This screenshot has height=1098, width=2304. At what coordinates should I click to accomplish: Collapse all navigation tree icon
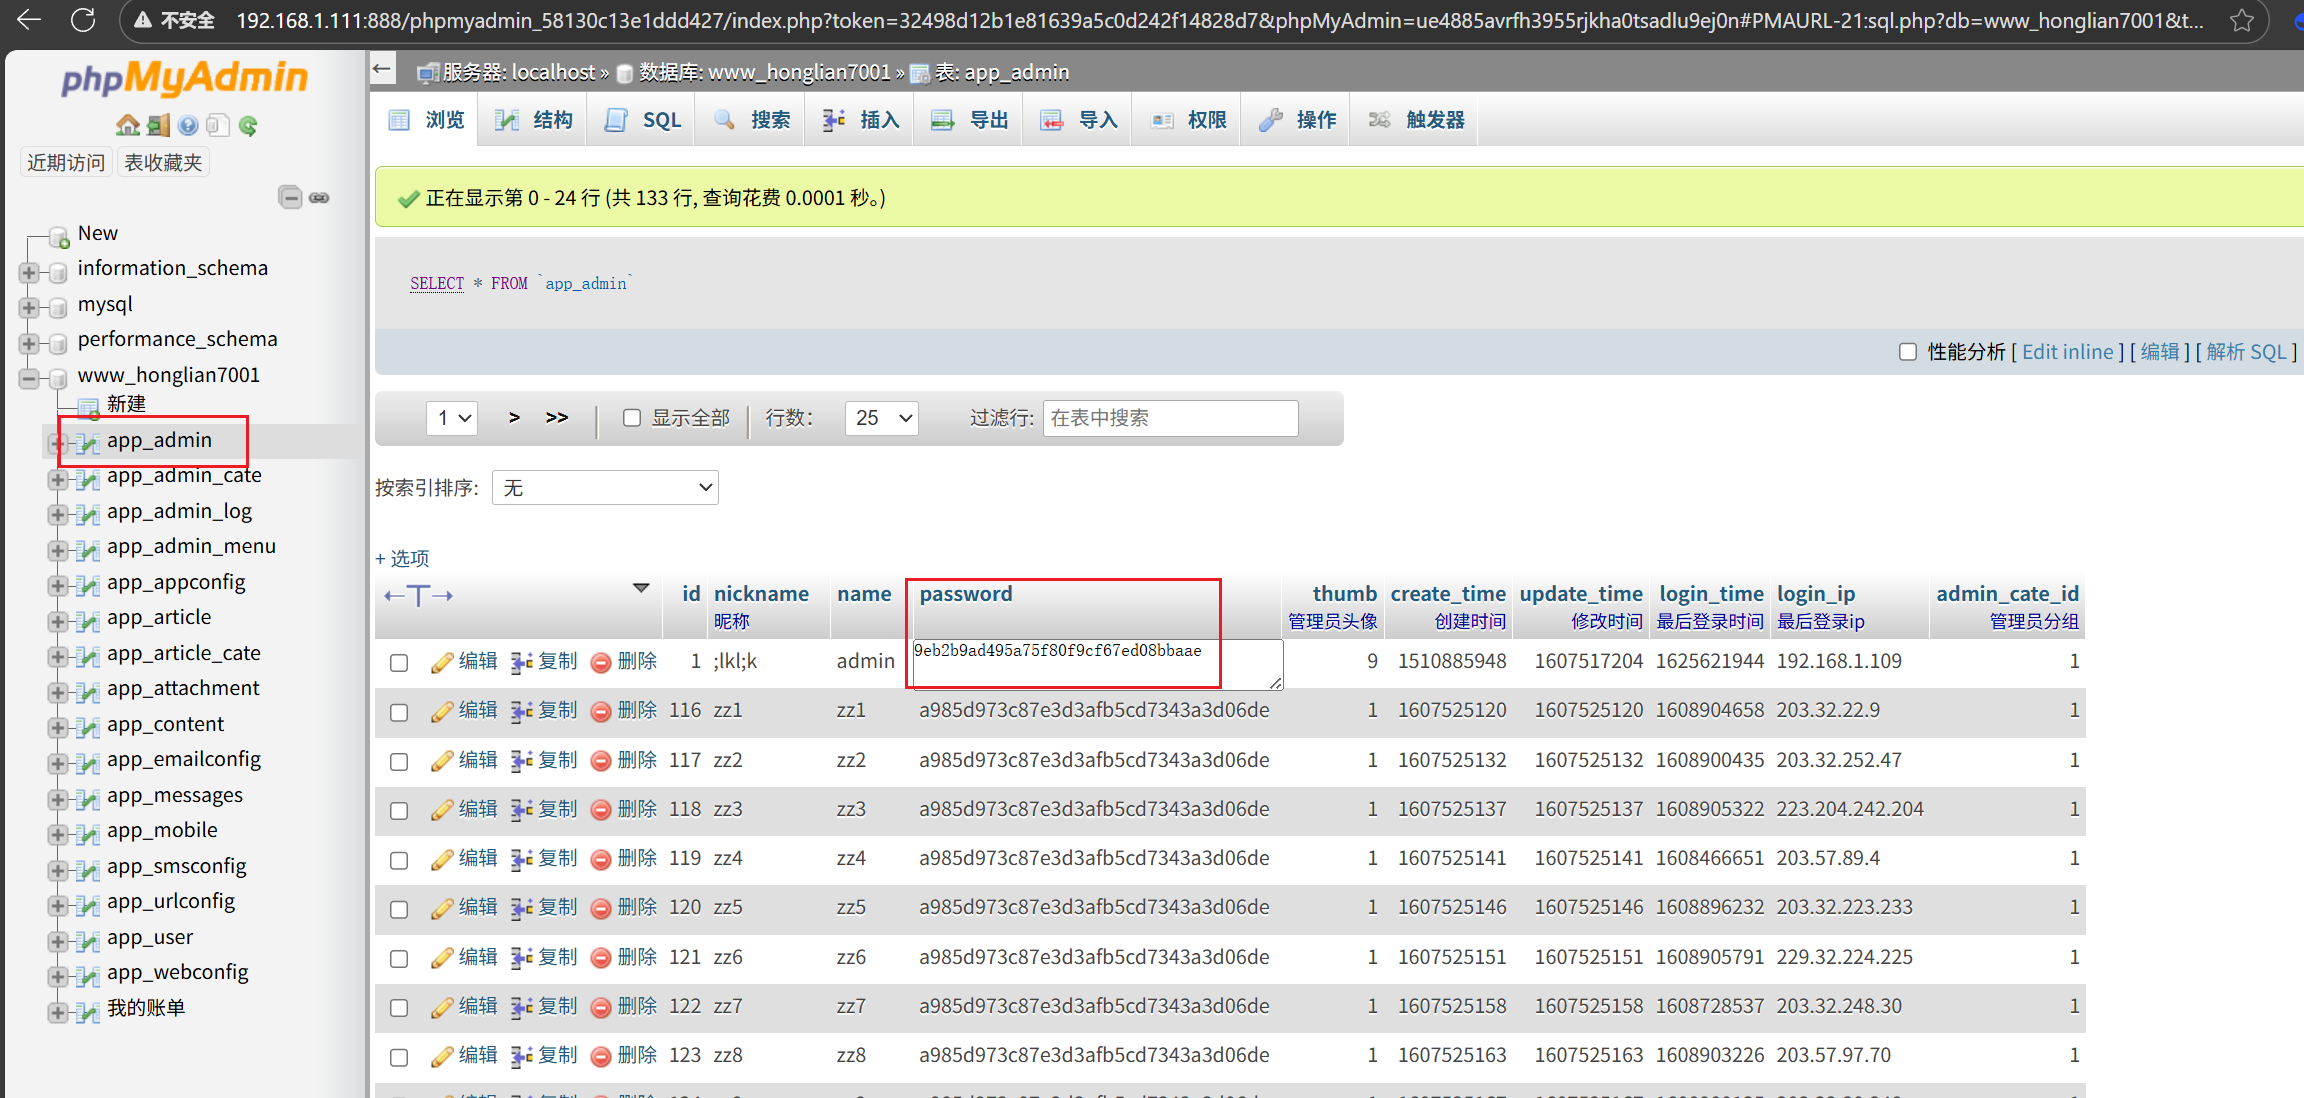click(290, 197)
